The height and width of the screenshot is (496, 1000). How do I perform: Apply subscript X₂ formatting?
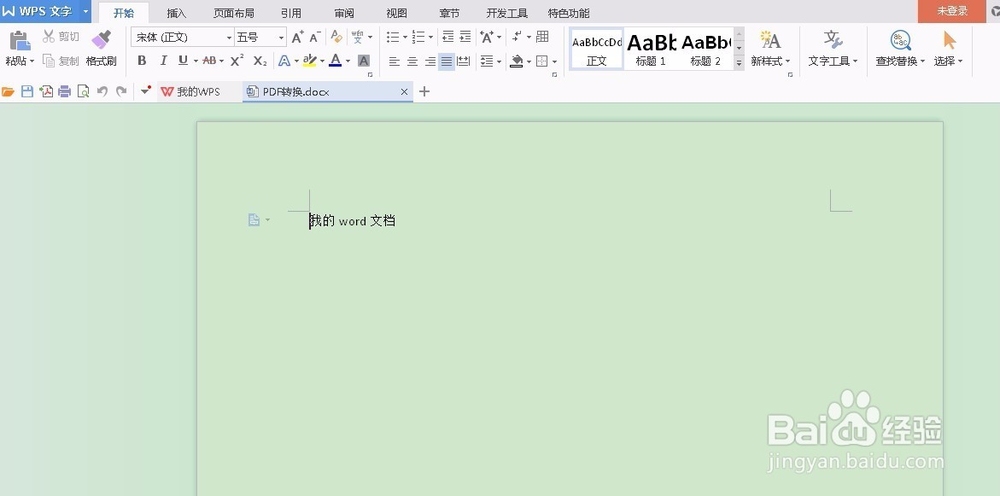[x=260, y=61]
